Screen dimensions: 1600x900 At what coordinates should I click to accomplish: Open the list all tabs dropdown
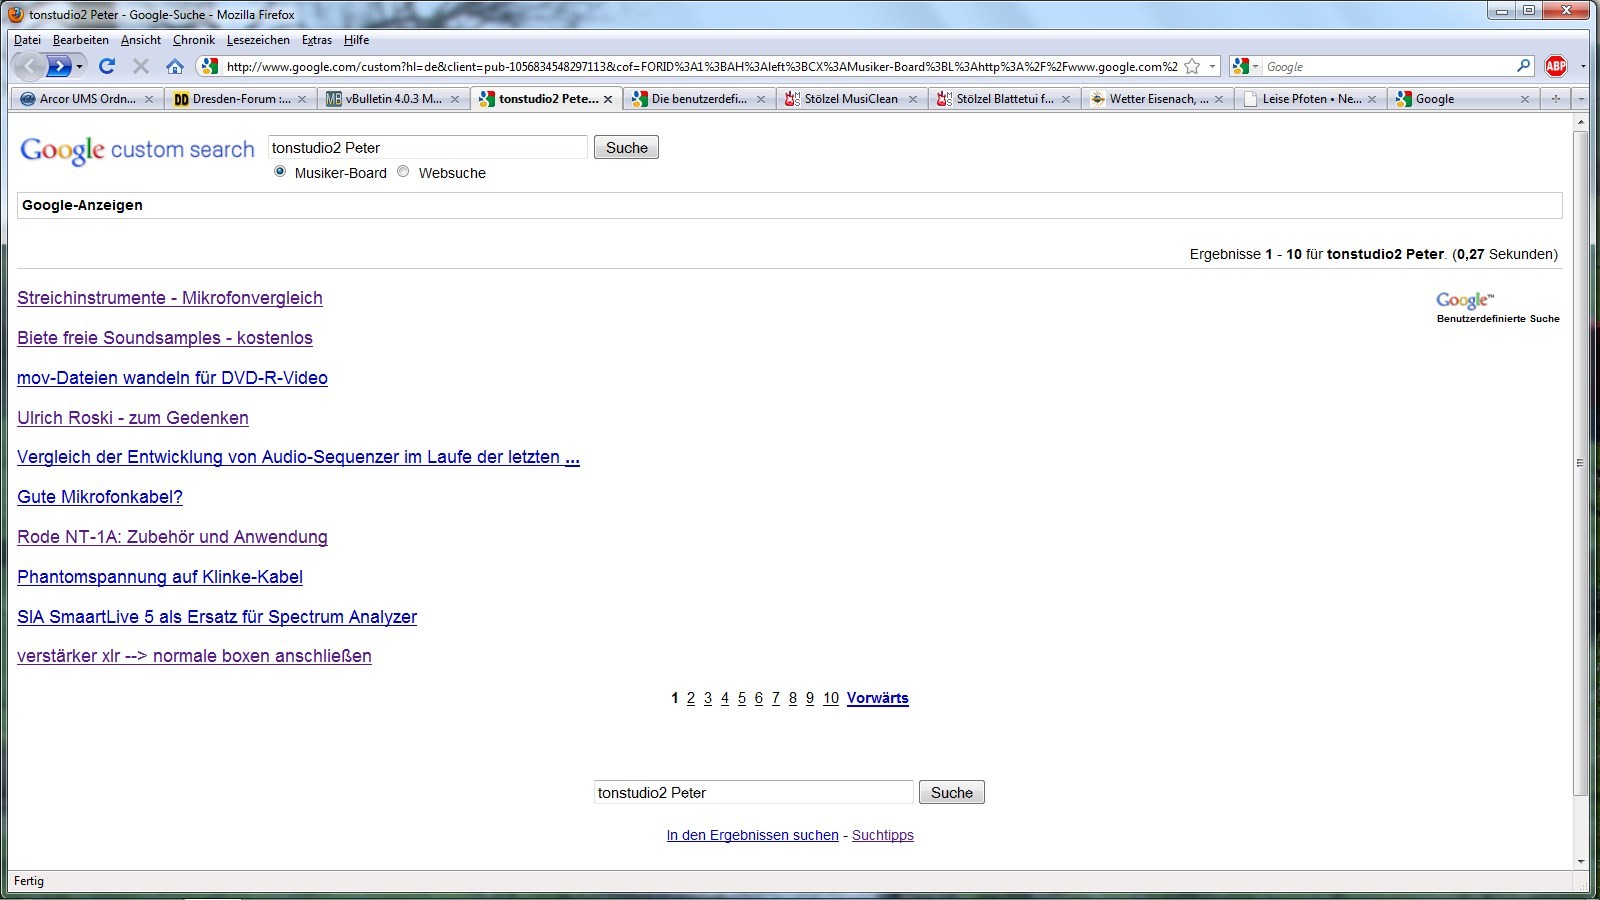[1581, 98]
